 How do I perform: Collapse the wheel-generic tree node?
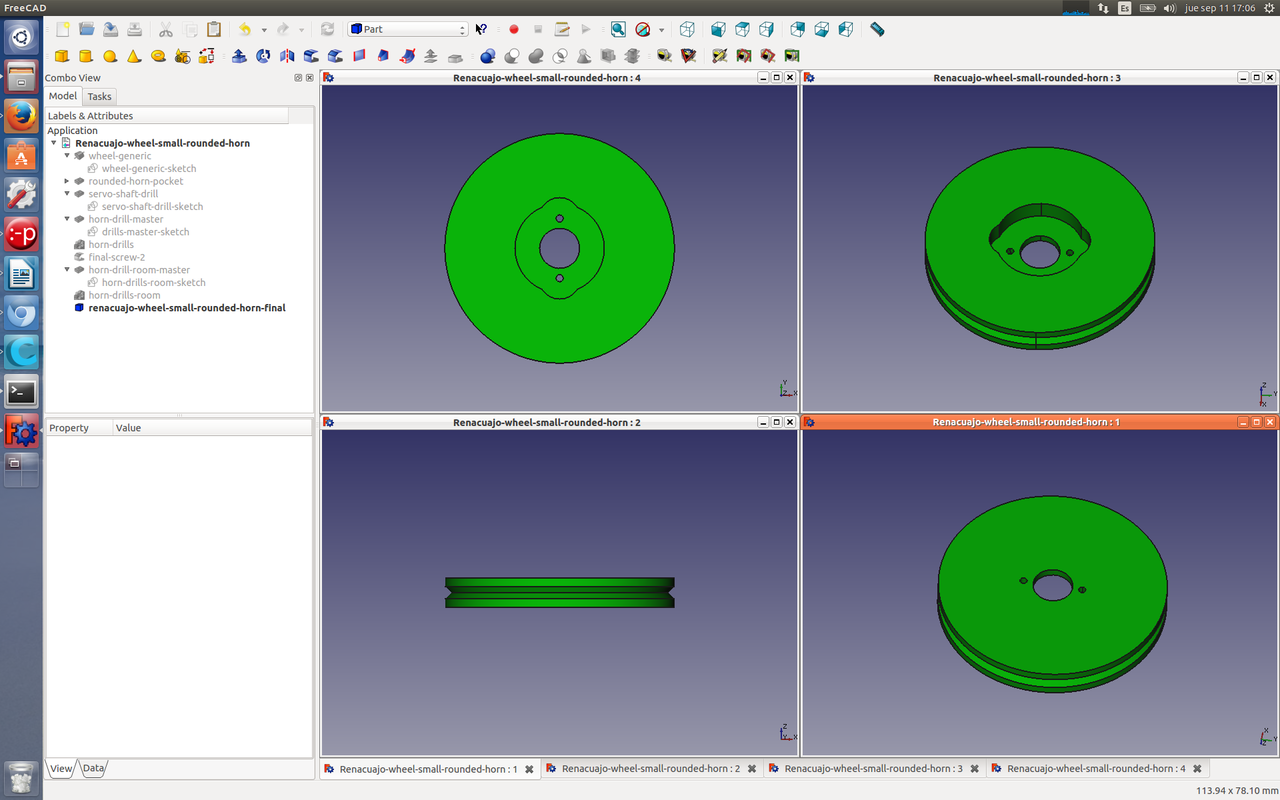pos(67,156)
